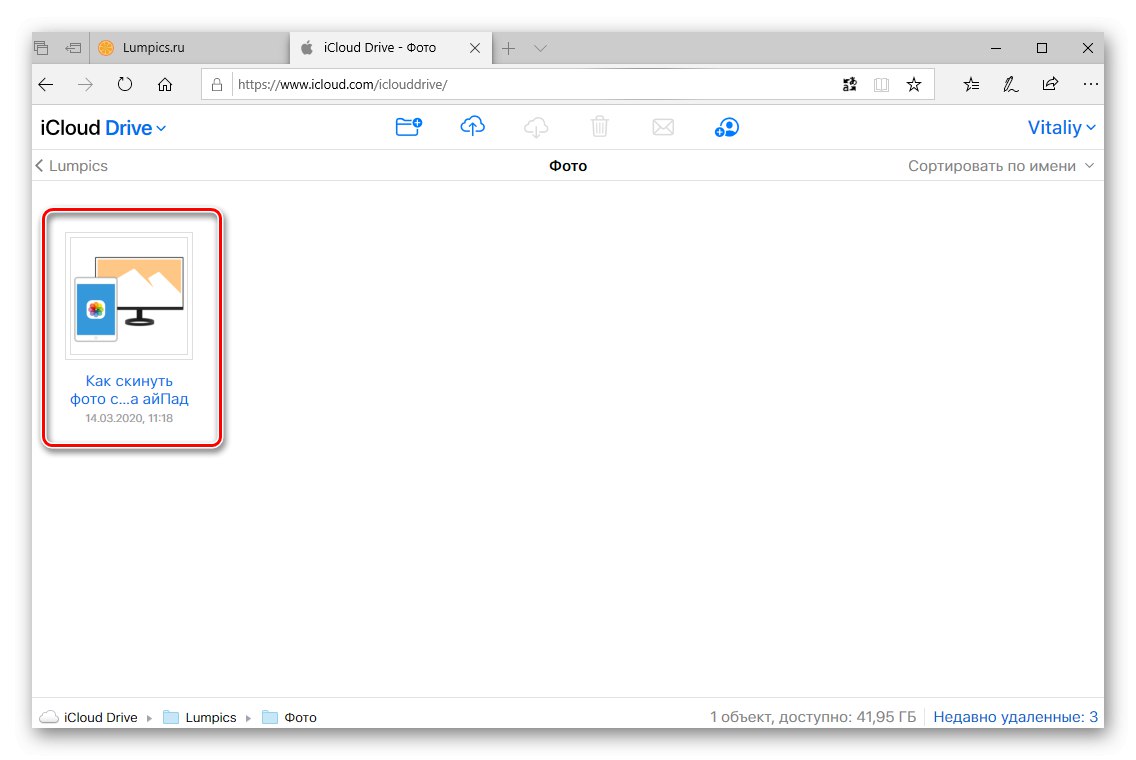
Task: Click the cloud download icon
Action: click(x=536, y=128)
